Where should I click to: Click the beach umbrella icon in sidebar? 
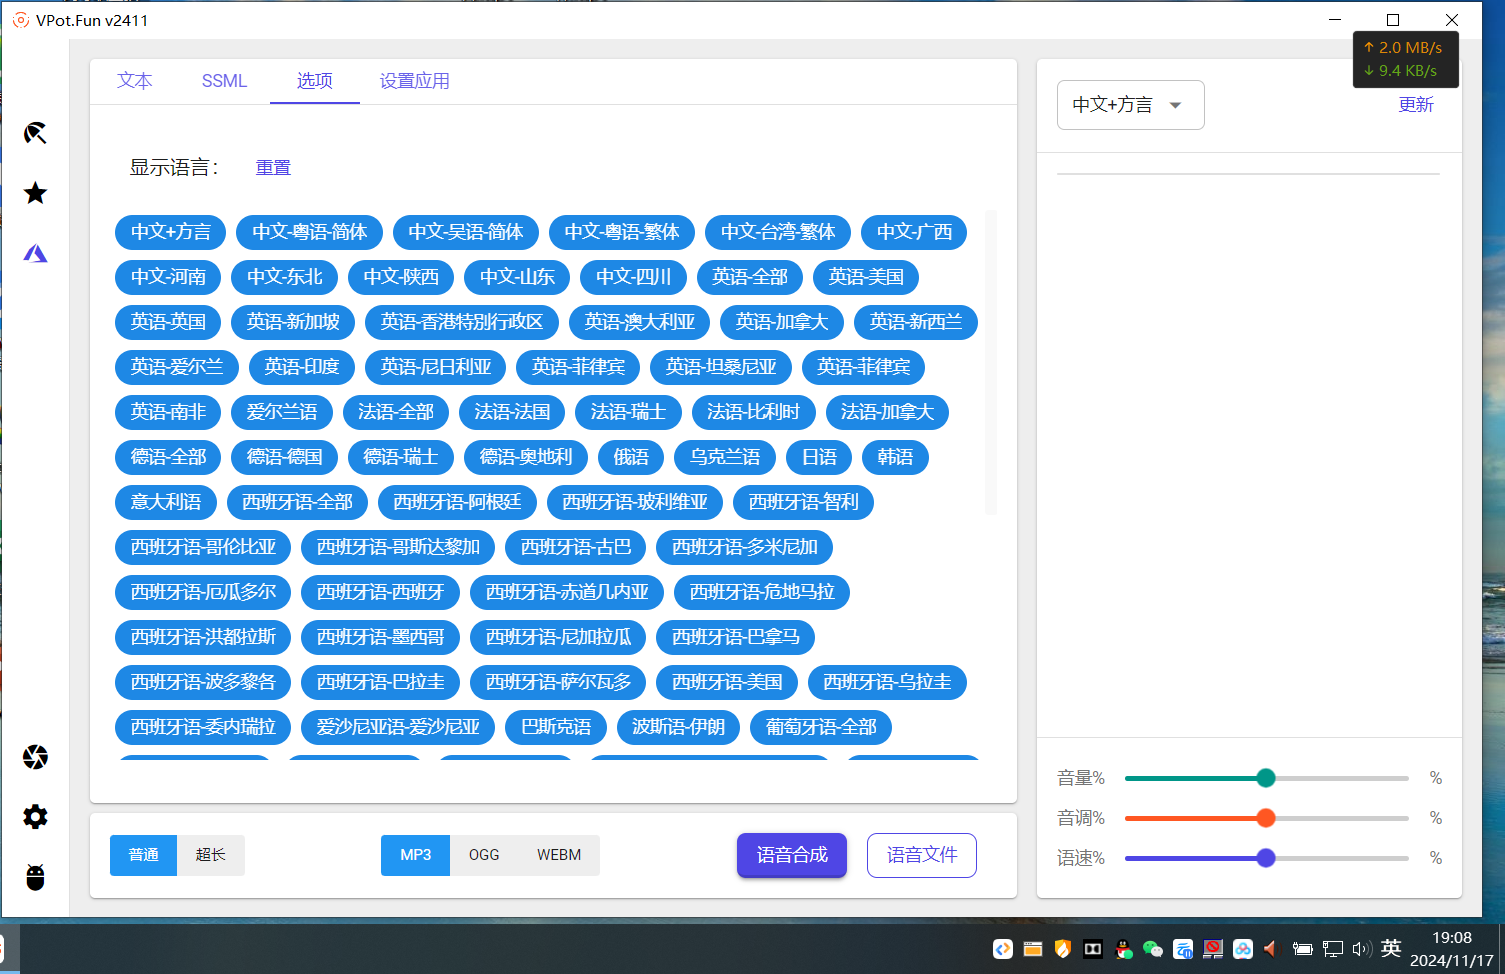click(35, 133)
